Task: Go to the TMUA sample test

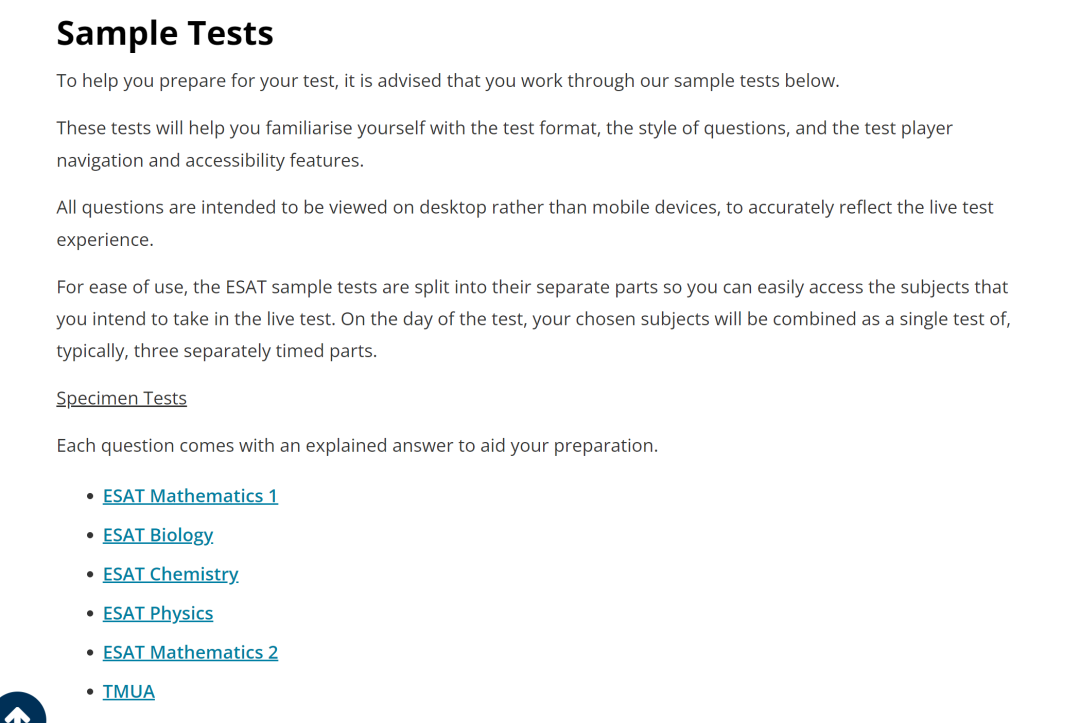Action: [129, 691]
